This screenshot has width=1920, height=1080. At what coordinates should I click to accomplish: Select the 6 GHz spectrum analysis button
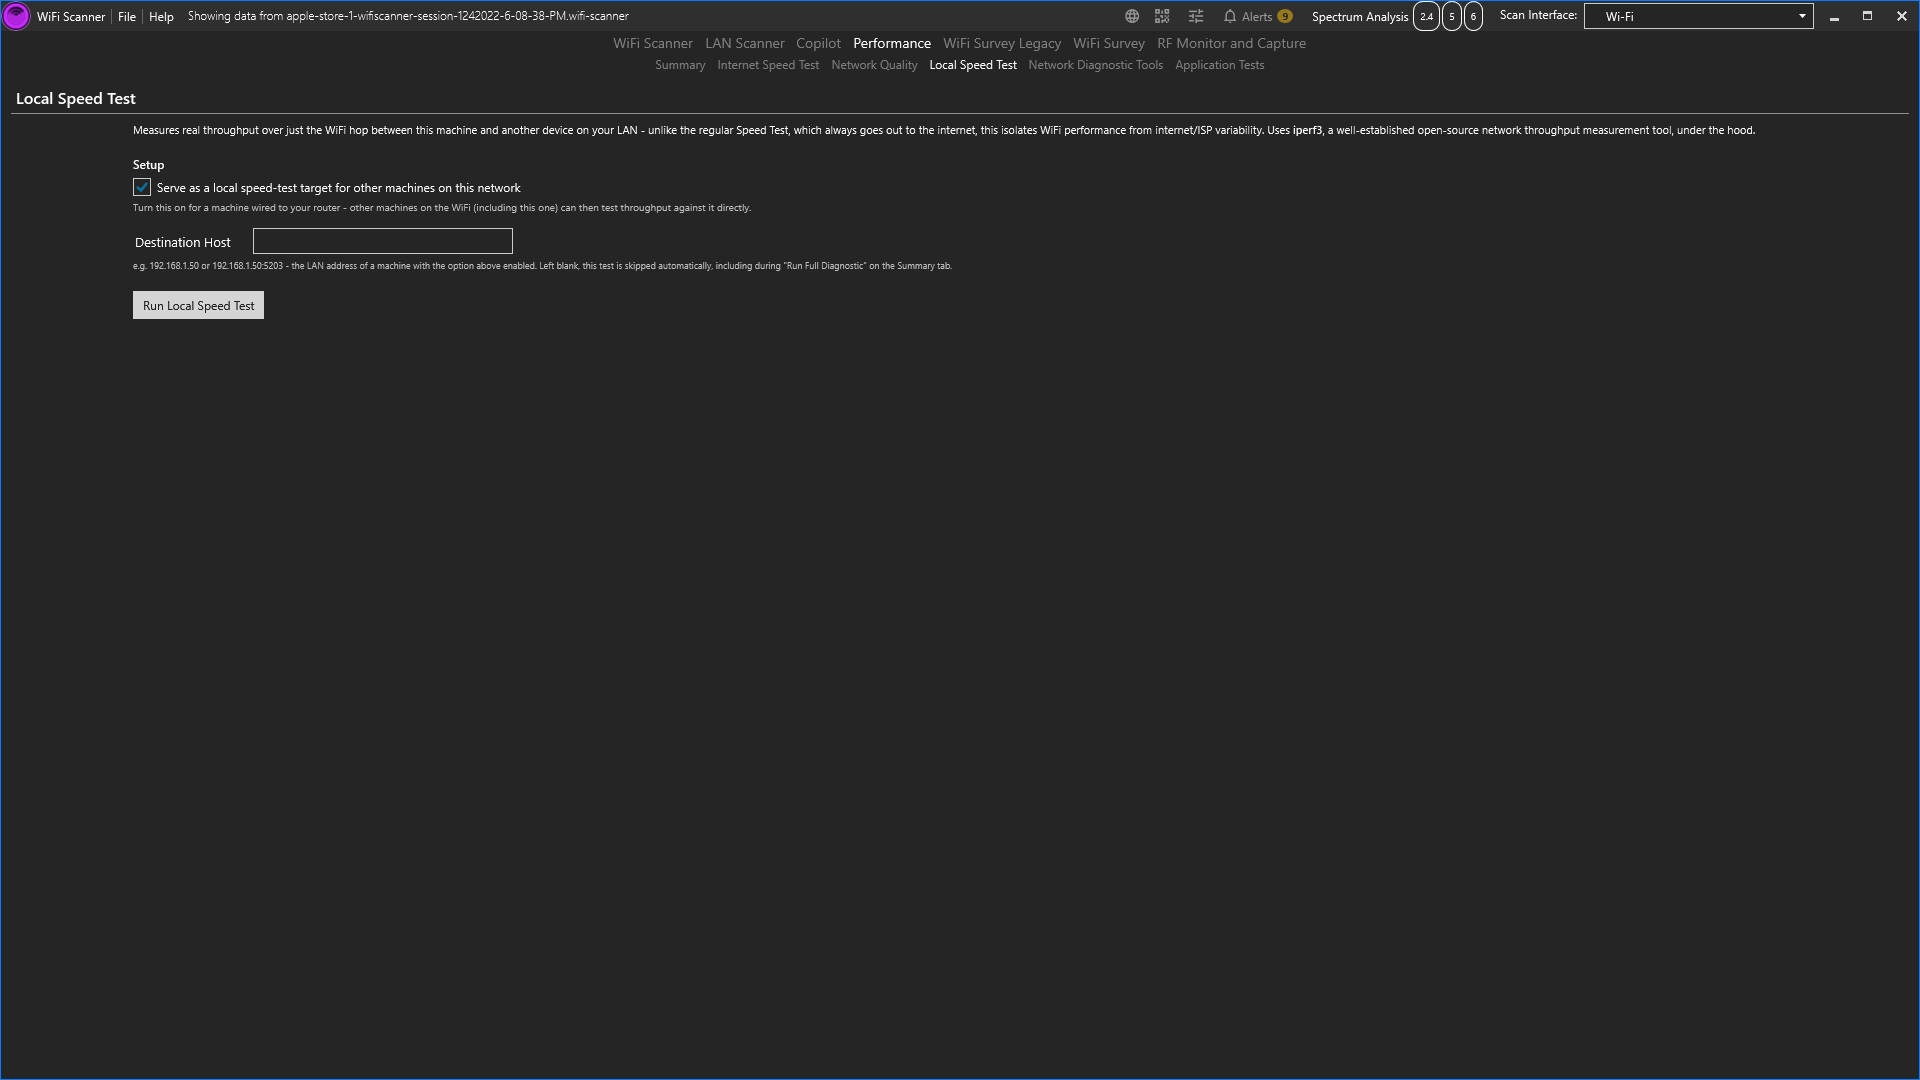[x=1473, y=16]
